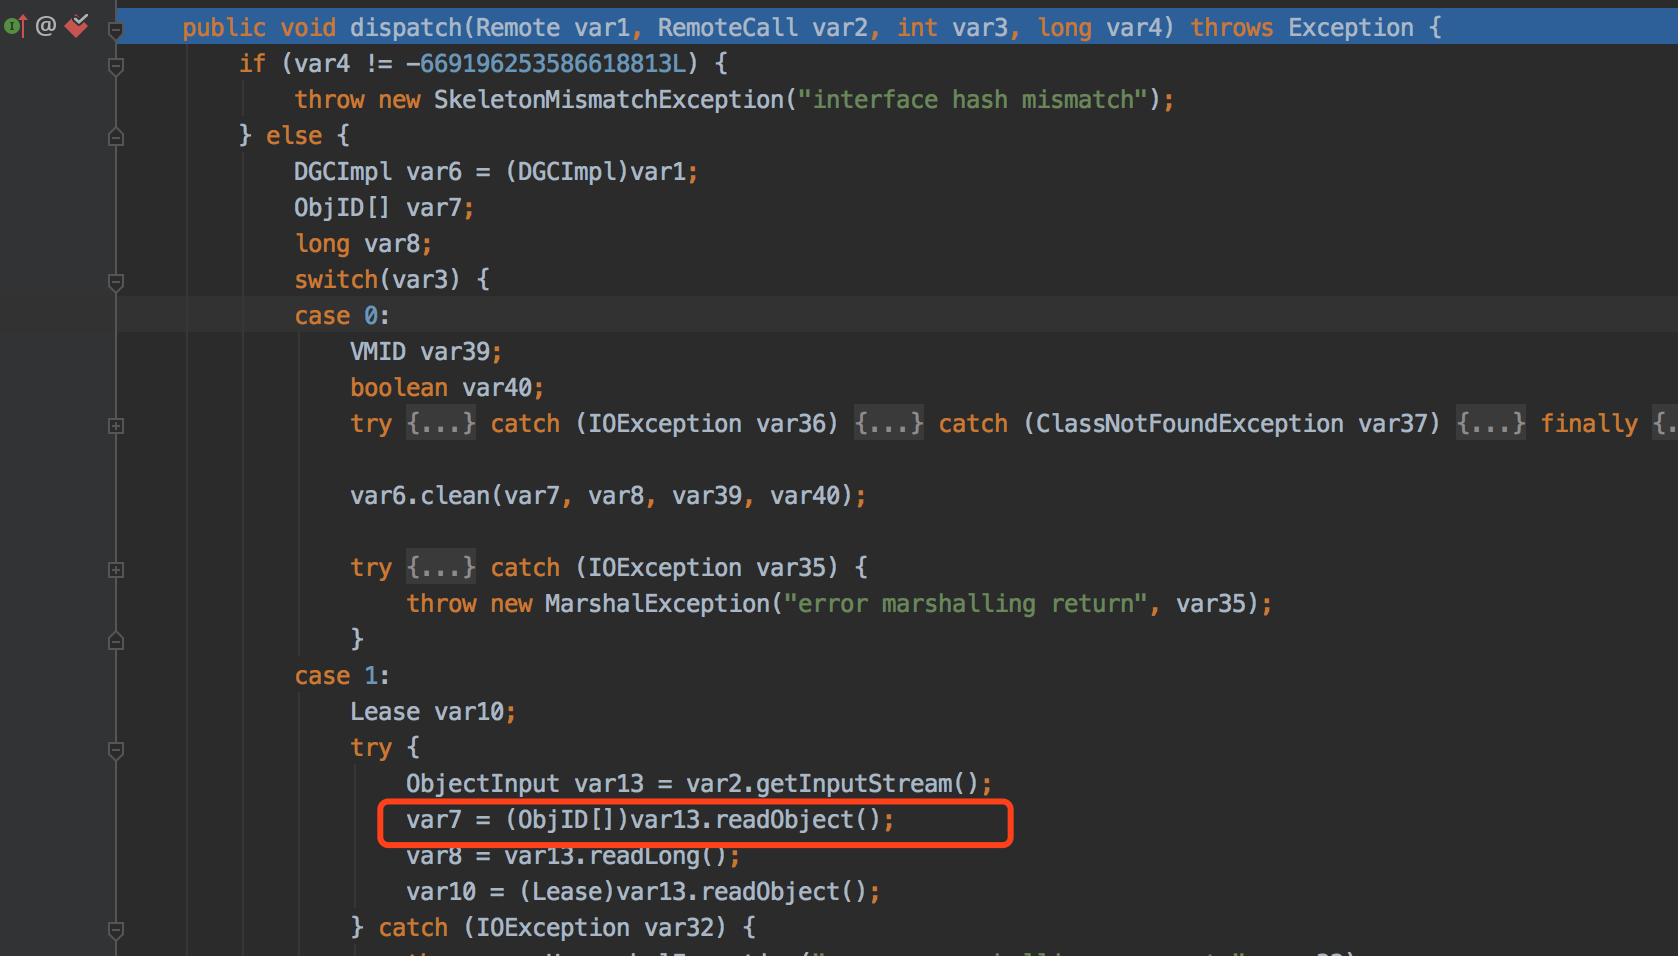Click the dispatch method name
The width and height of the screenshot is (1678, 956).
406,27
